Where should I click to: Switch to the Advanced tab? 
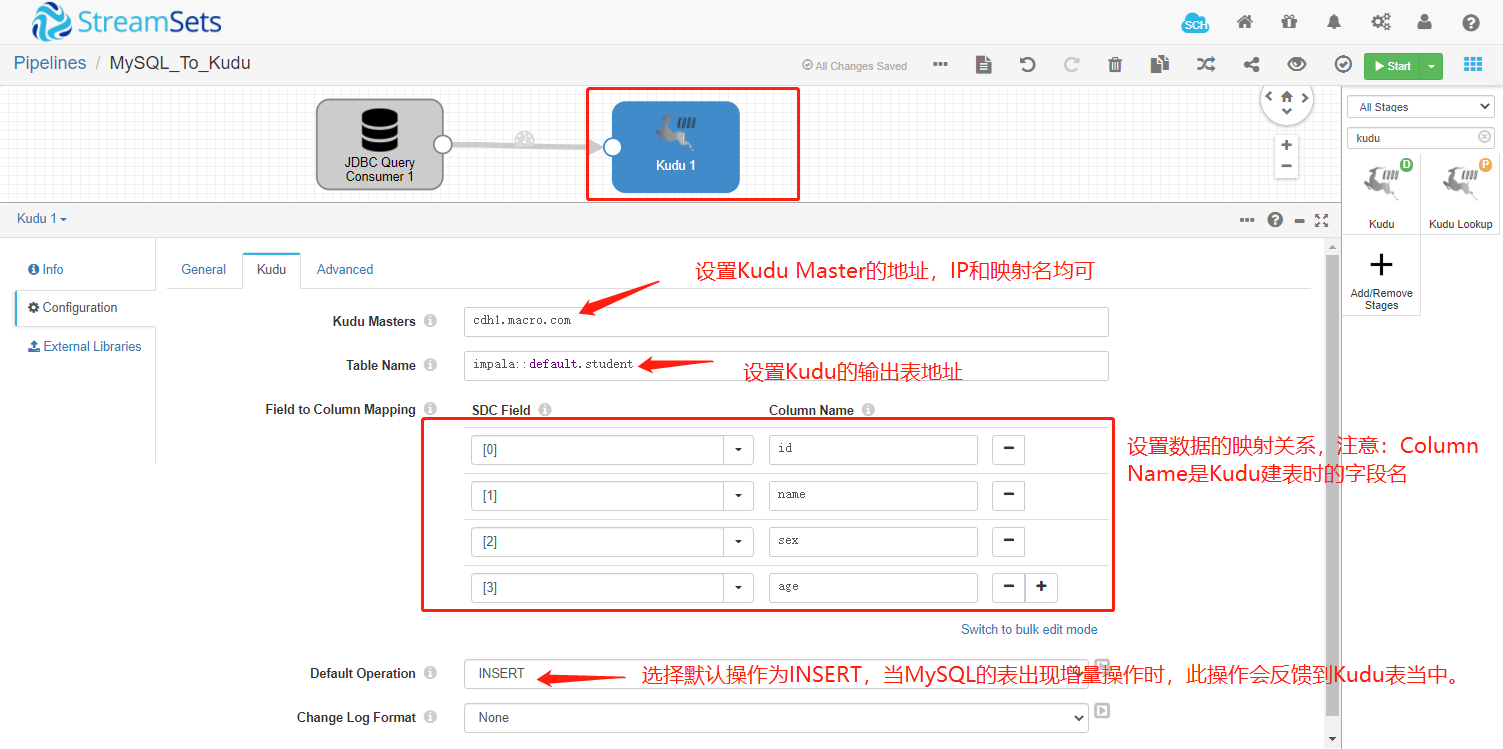[x=345, y=270]
